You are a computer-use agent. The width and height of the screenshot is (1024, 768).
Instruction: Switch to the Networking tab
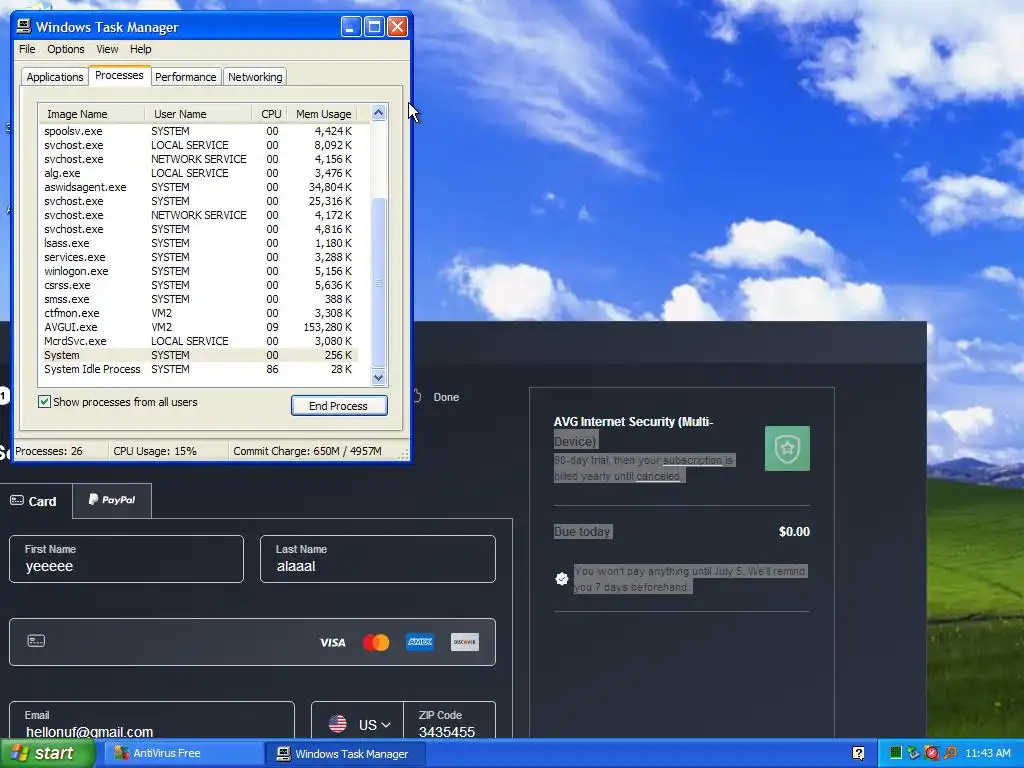[255, 77]
